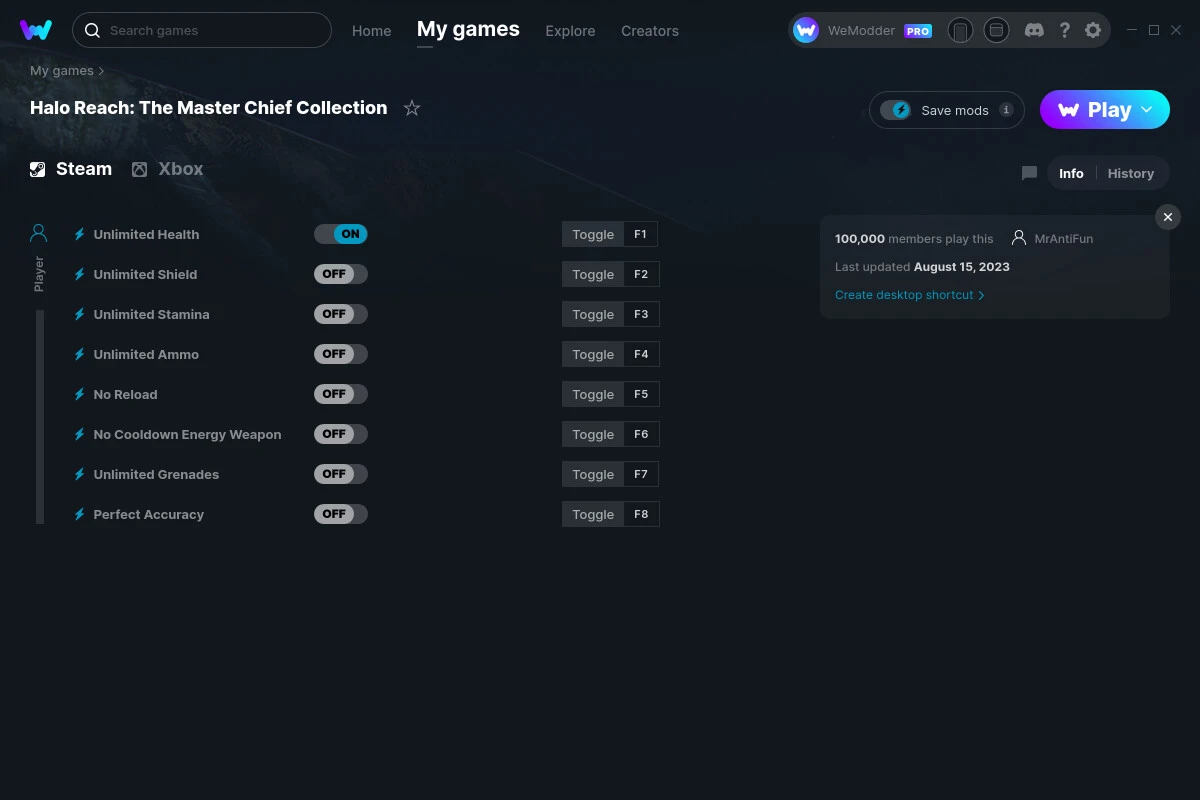Image resolution: width=1200 pixels, height=800 pixels.
Task: Open WeMod settings gear
Action: click(1093, 30)
